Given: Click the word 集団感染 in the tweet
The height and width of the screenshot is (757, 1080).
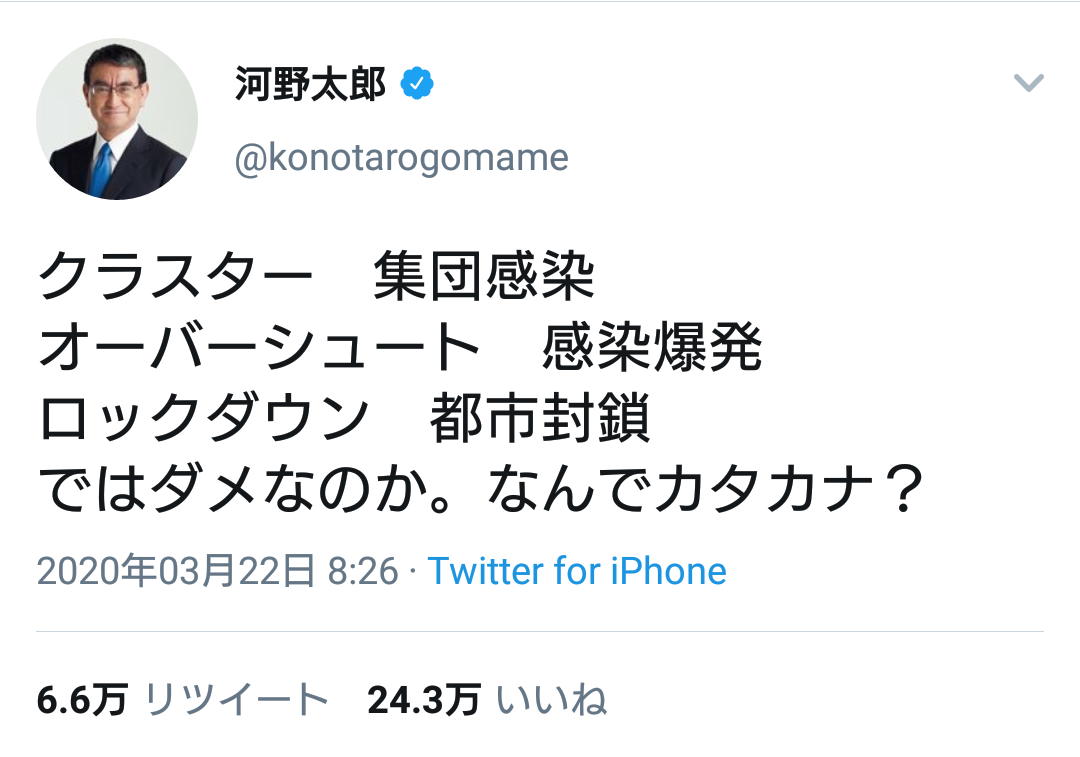Looking at the screenshot, I should 484,279.
